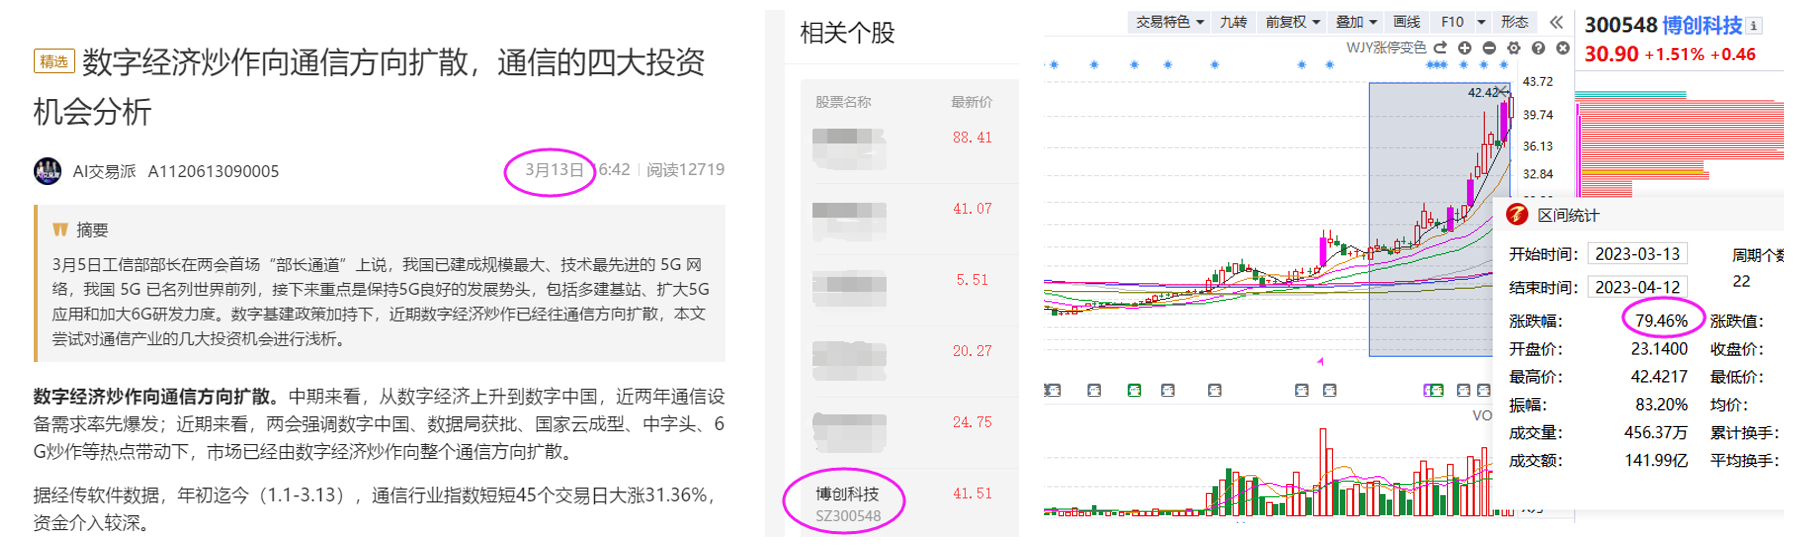Image resolution: width=1805 pixels, height=550 pixels.
Task: Click the 41.51 price for 博创科技
Action: pyautogui.click(x=972, y=493)
